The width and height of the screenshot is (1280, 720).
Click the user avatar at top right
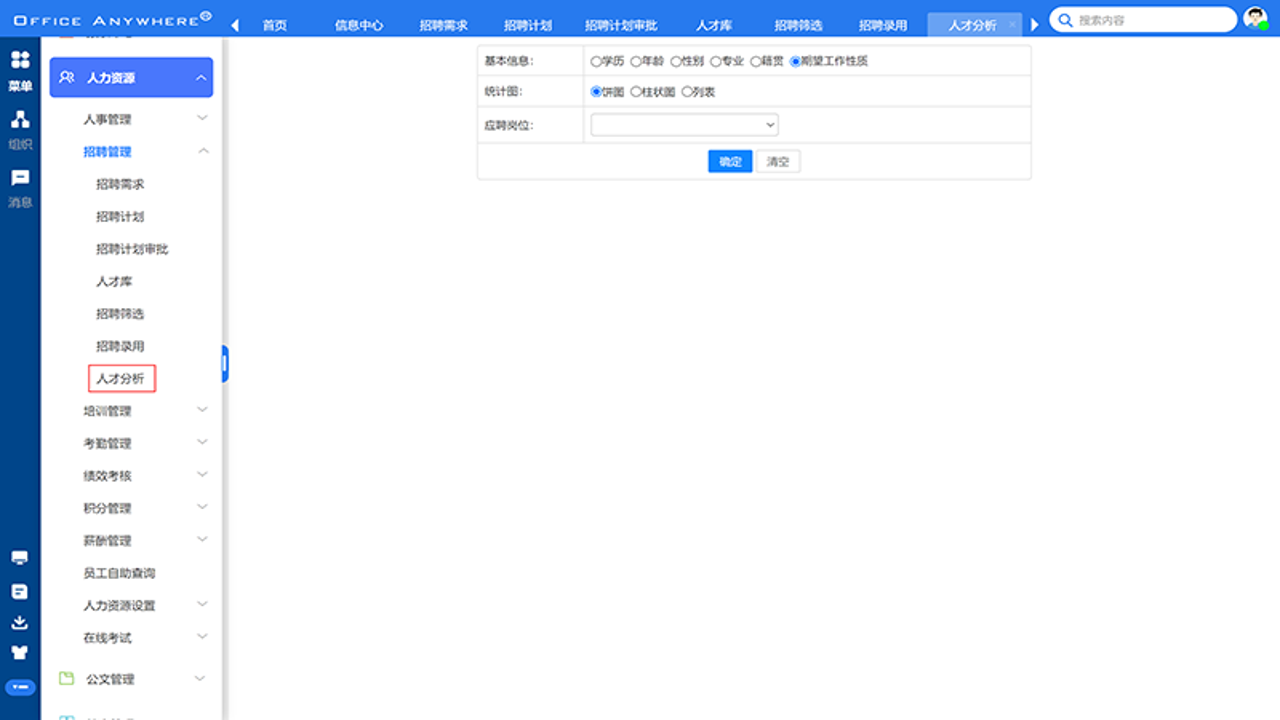[1255, 19]
